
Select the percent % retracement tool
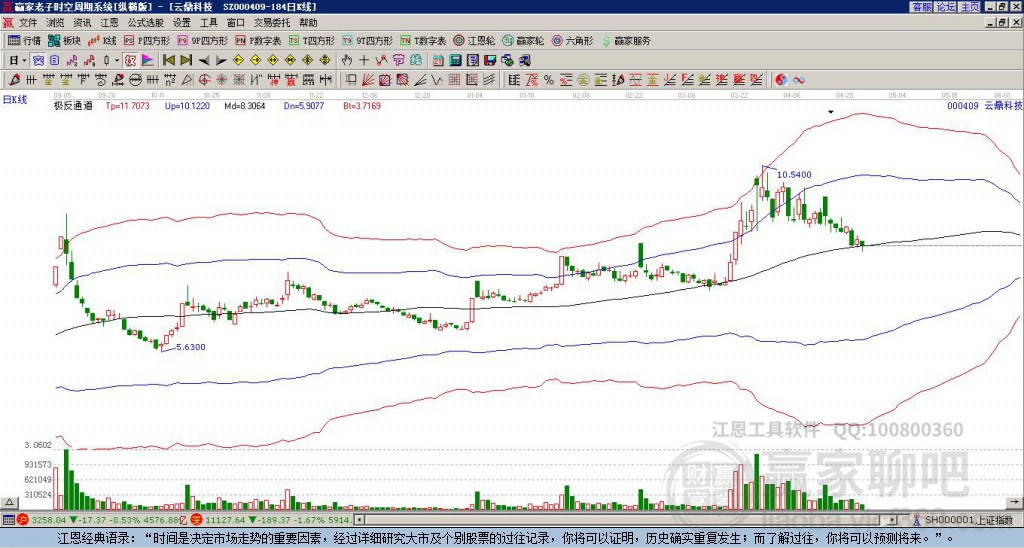pyautogui.click(x=549, y=80)
